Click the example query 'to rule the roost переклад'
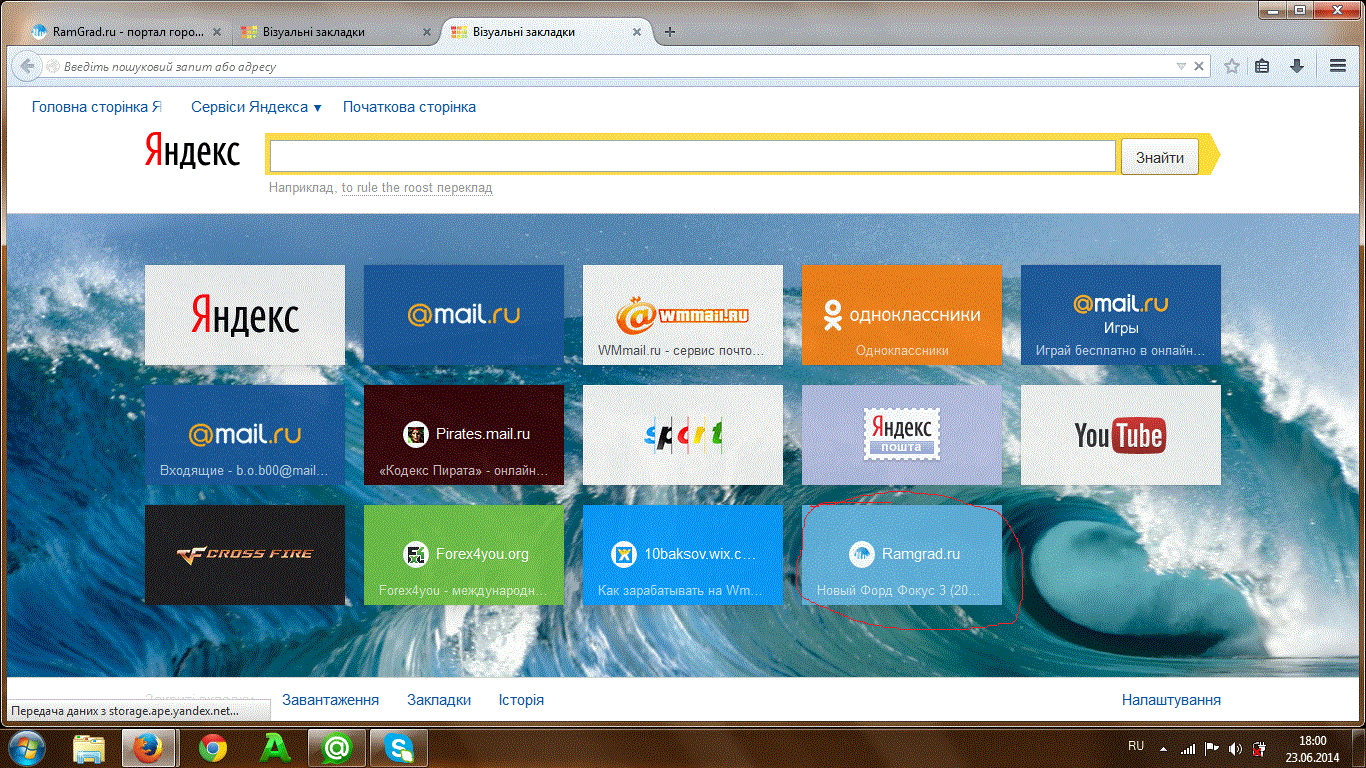The width and height of the screenshot is (1366, 768). coord(417,188)
